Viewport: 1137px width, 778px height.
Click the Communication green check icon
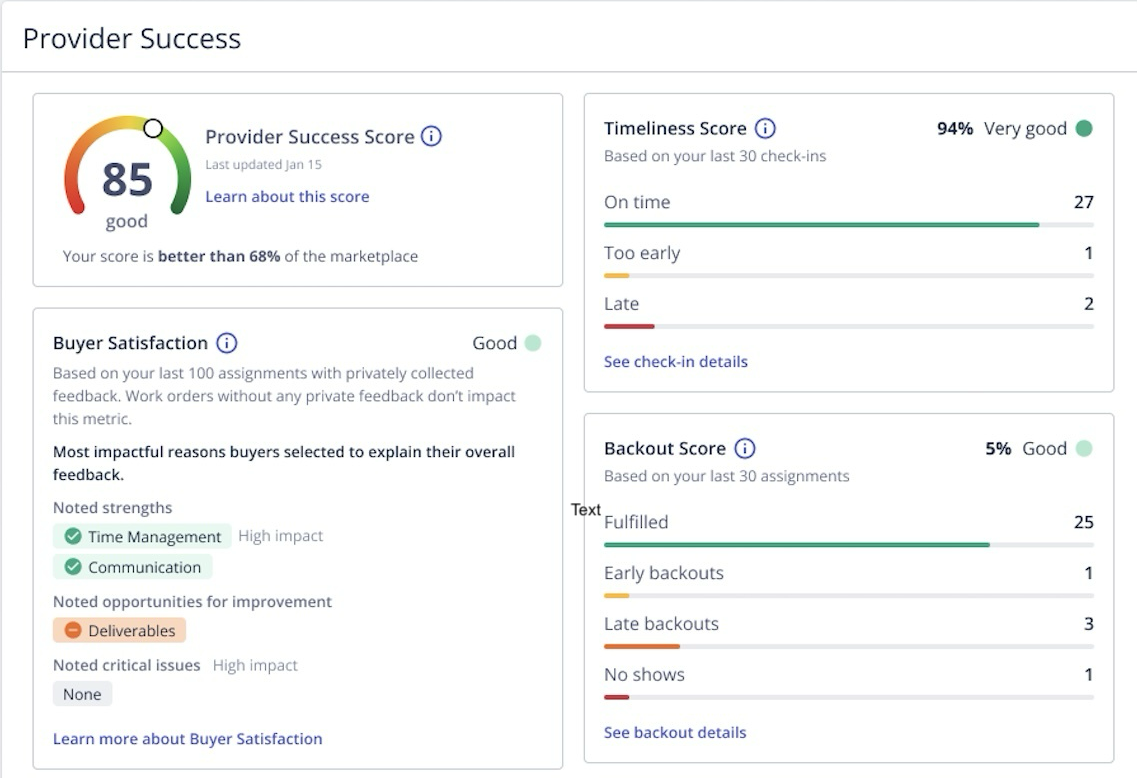[73, 567]
